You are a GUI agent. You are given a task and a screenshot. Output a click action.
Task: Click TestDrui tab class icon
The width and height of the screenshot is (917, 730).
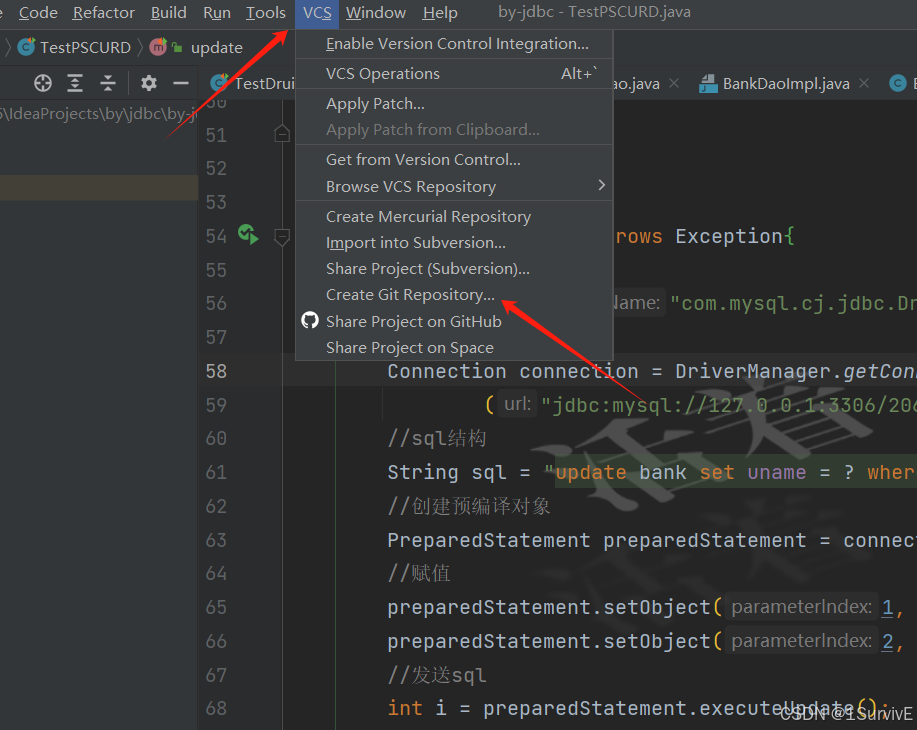tap(219, 83)
